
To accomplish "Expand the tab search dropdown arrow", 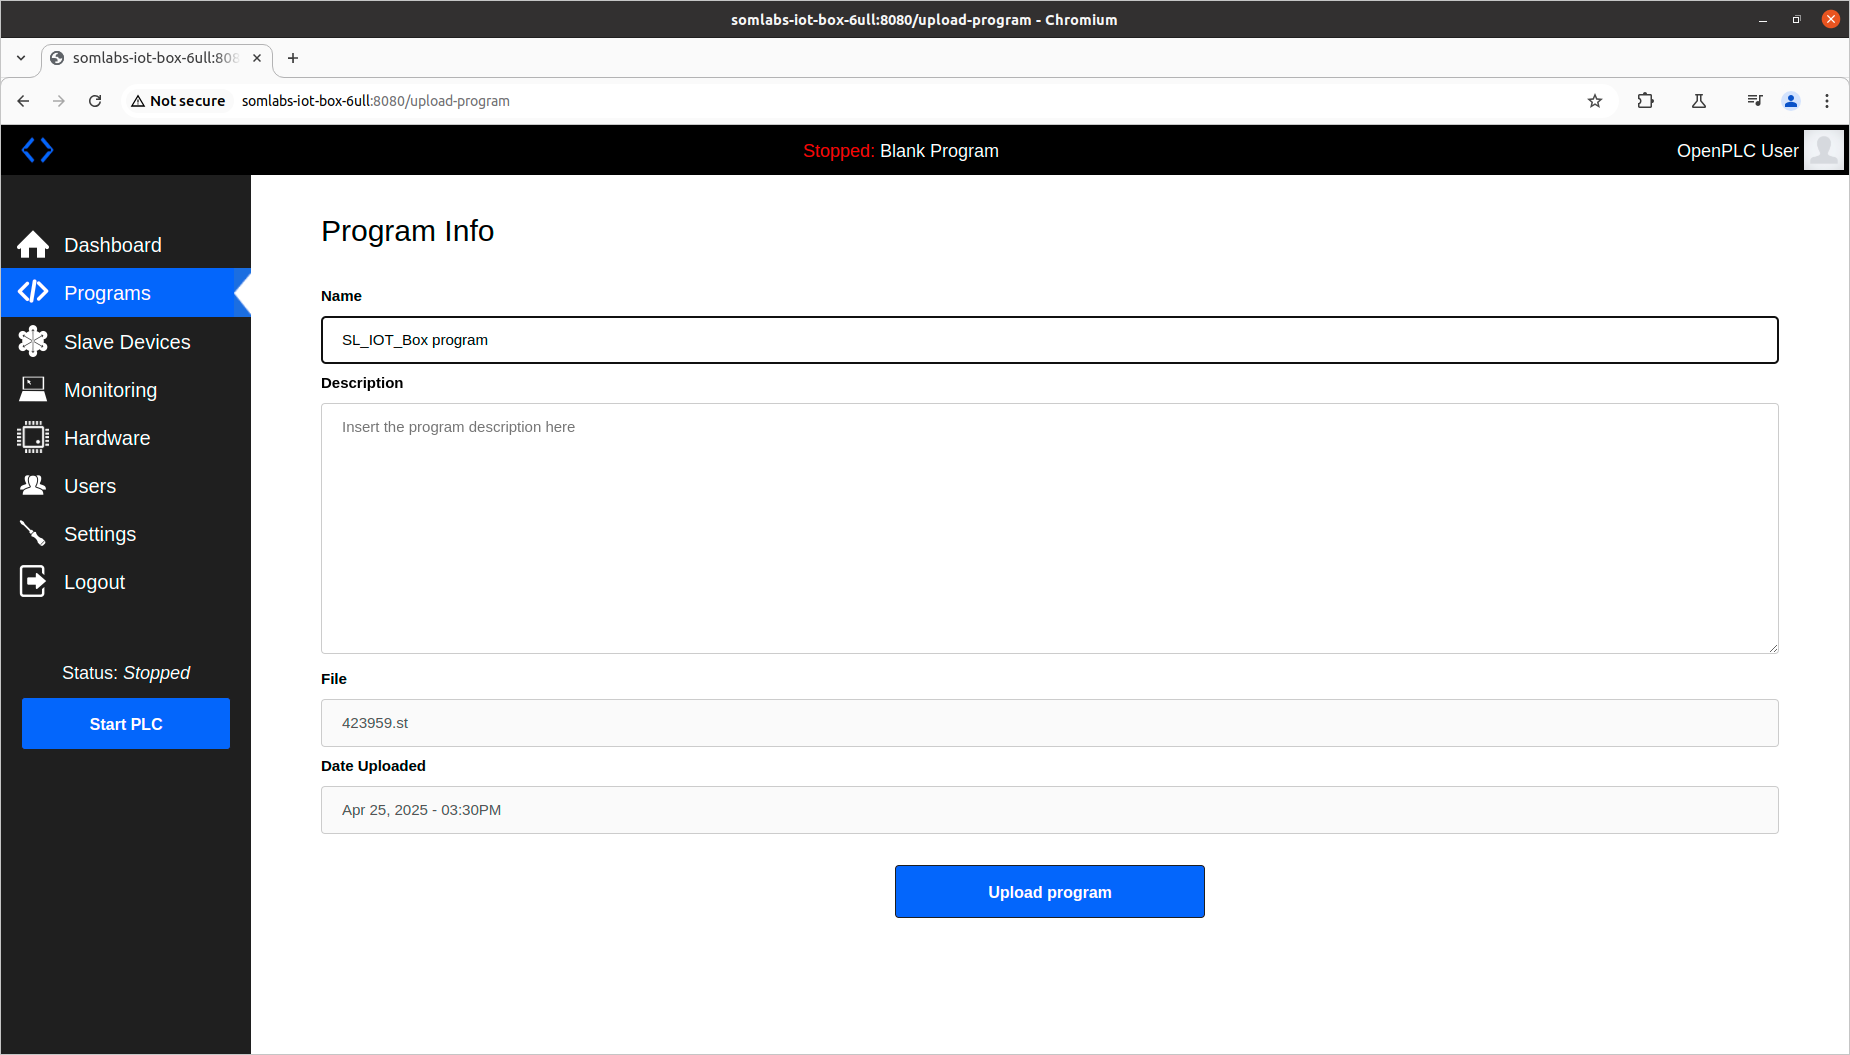I will pos(21,58).
